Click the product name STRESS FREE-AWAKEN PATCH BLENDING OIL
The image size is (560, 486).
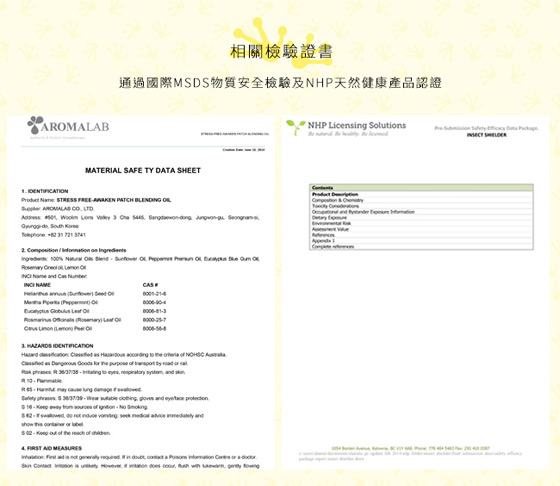[x=114, y=200]
